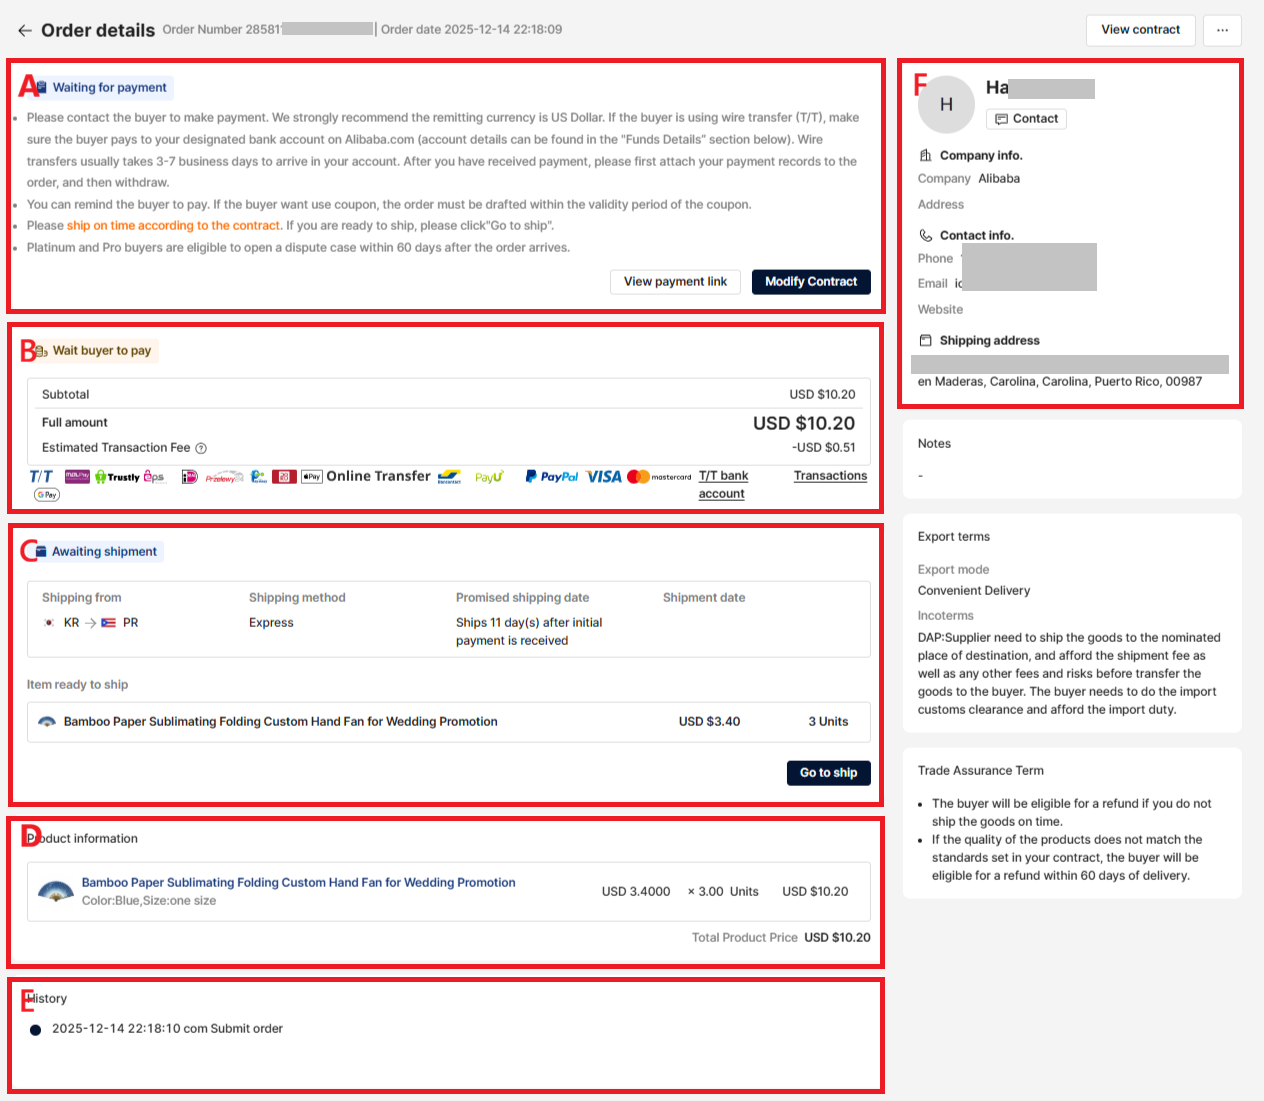Click the PayU payment logo
The height and width of the screenshot is (1101, 1264).
click(x=489, y=477)
